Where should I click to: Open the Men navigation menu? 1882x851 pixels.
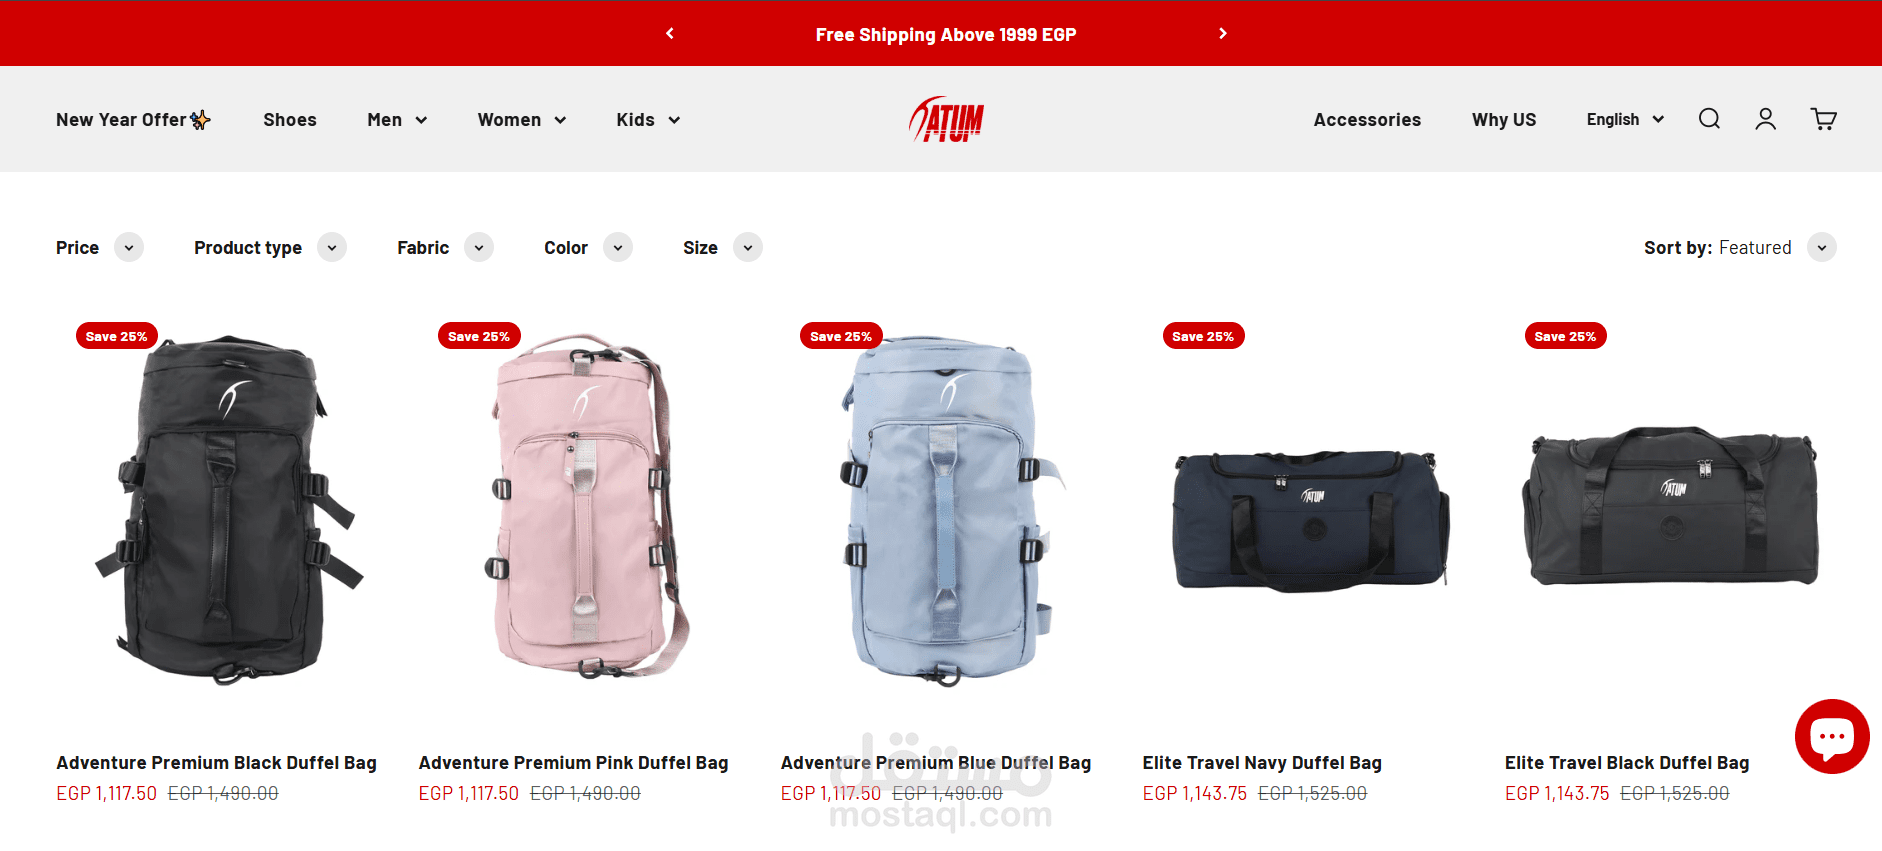(x=397, y=120)
